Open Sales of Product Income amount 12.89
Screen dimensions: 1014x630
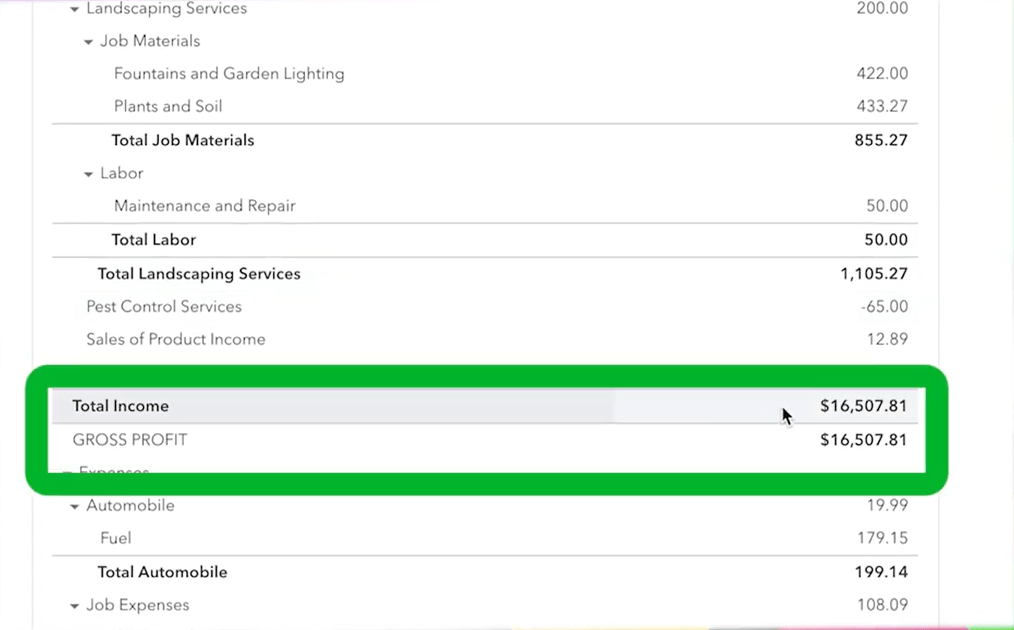(x=887, y=339)
